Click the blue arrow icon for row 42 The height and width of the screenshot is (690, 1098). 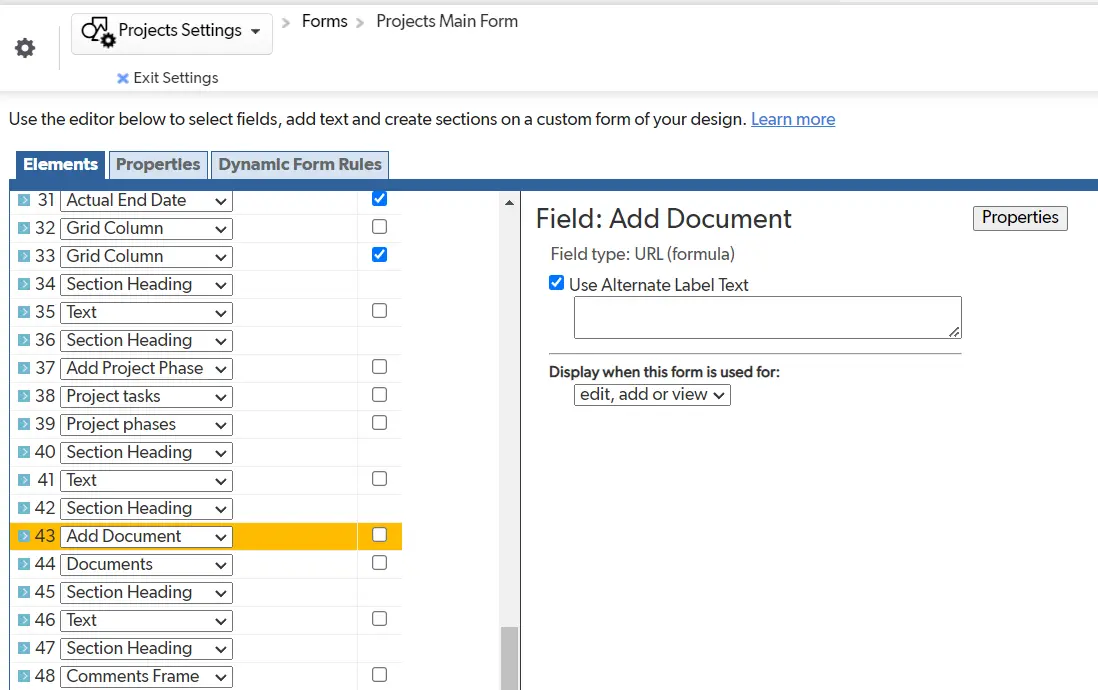pos(24,509)
